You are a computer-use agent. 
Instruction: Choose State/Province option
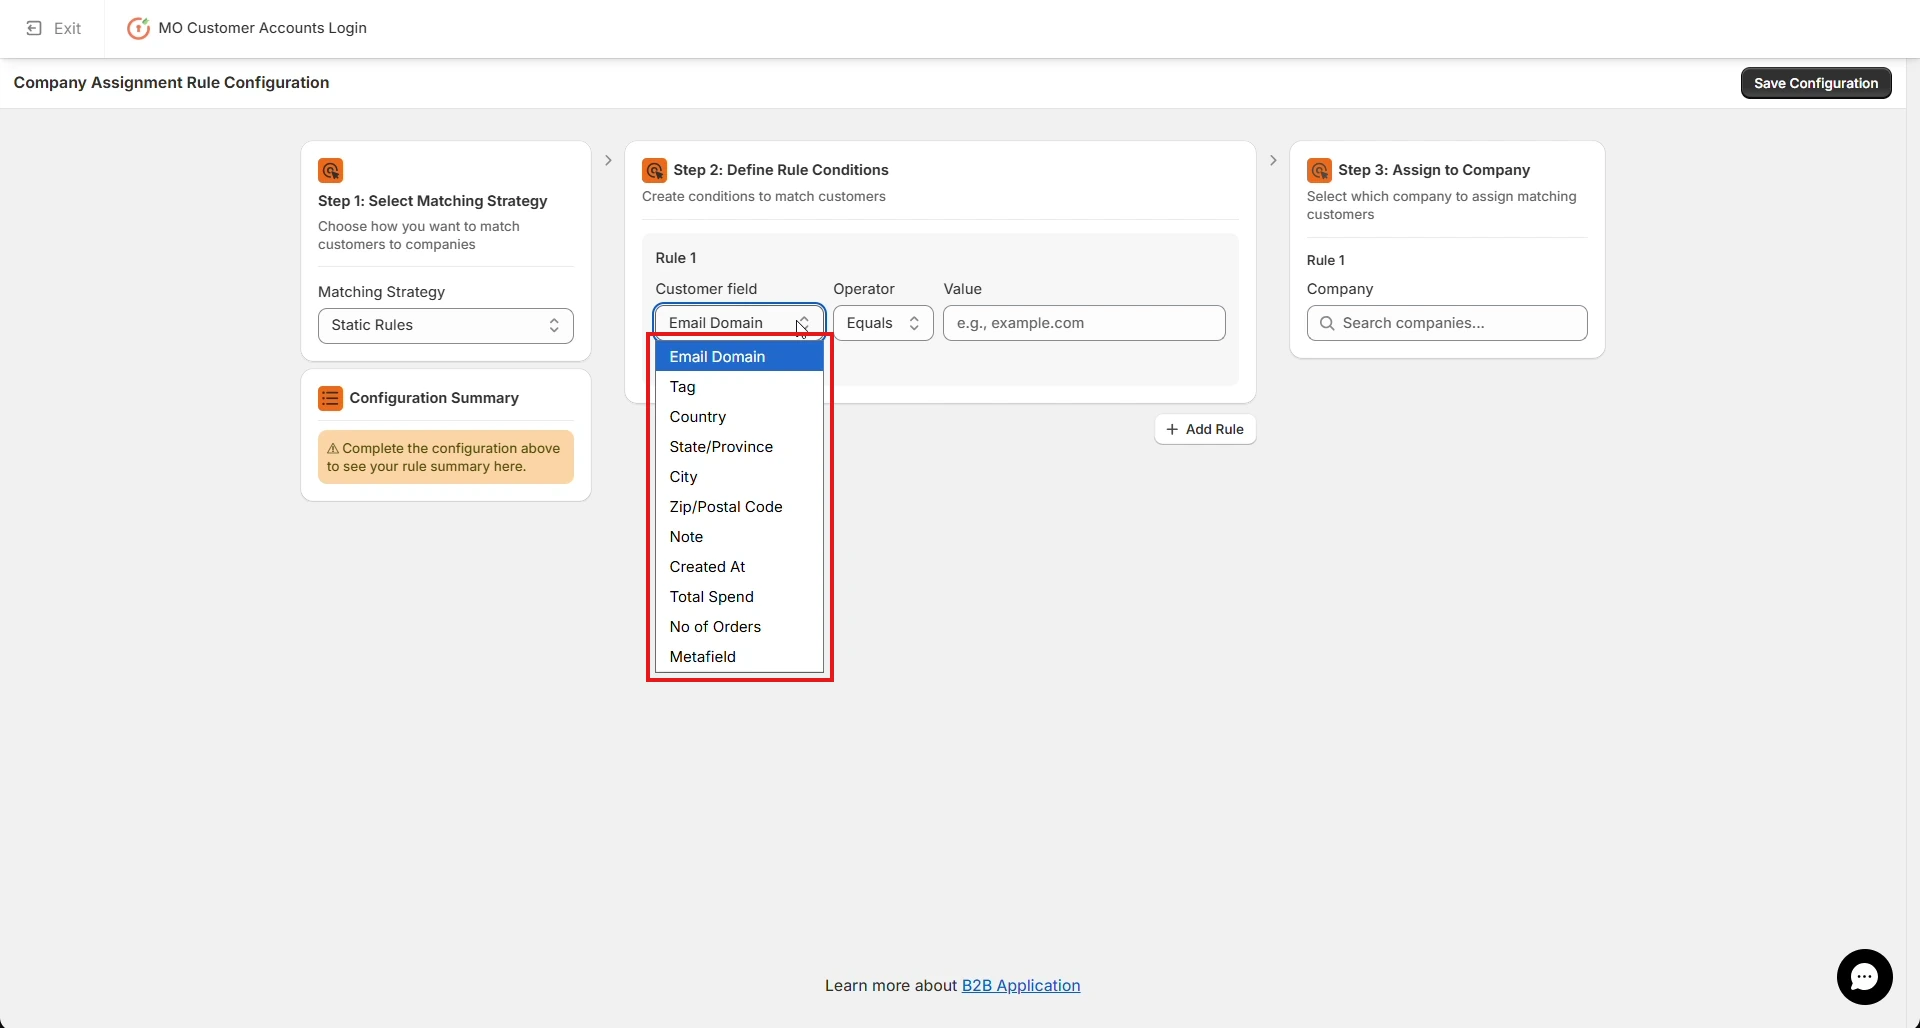coord(739,447)
